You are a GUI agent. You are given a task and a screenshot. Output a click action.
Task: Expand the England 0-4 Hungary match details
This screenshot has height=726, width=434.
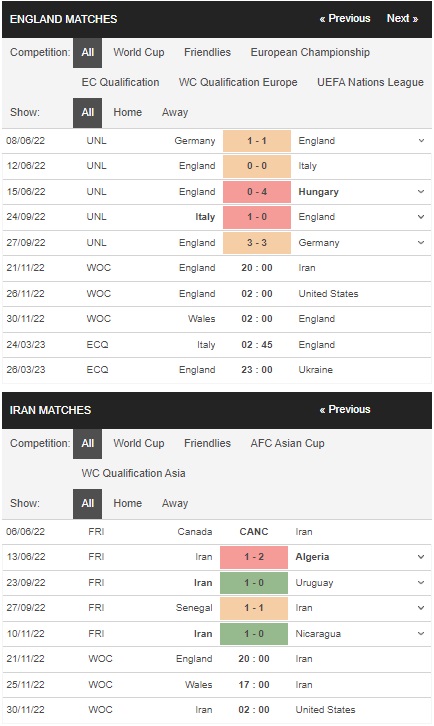[421, 192]
